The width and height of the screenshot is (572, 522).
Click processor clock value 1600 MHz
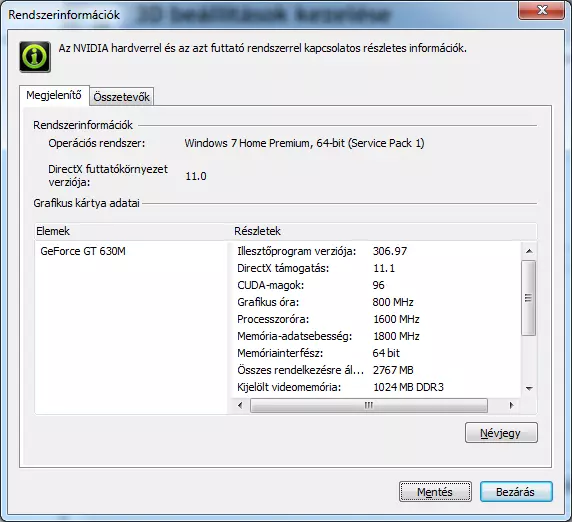396,319
